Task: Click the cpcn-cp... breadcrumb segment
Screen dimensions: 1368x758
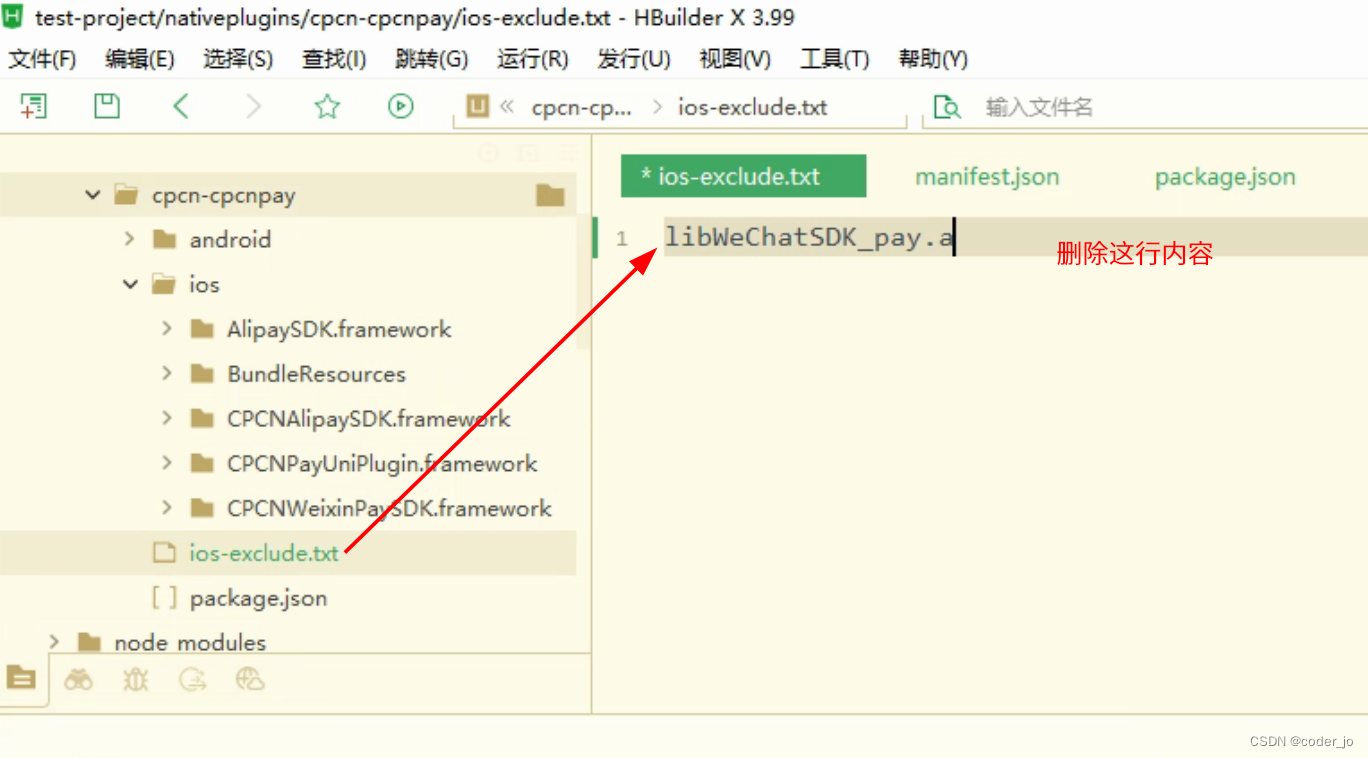Action: pyautogui.click(x=582, y=107)
